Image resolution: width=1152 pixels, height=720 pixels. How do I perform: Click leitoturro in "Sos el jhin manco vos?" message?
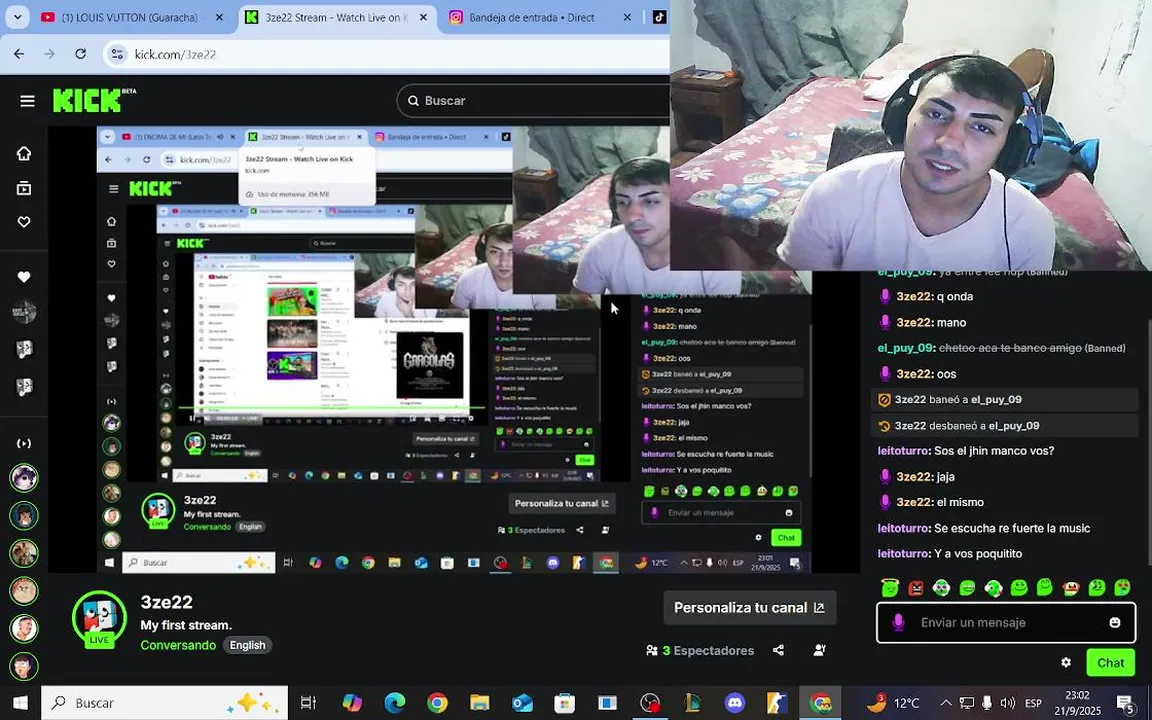coord(904,450)
